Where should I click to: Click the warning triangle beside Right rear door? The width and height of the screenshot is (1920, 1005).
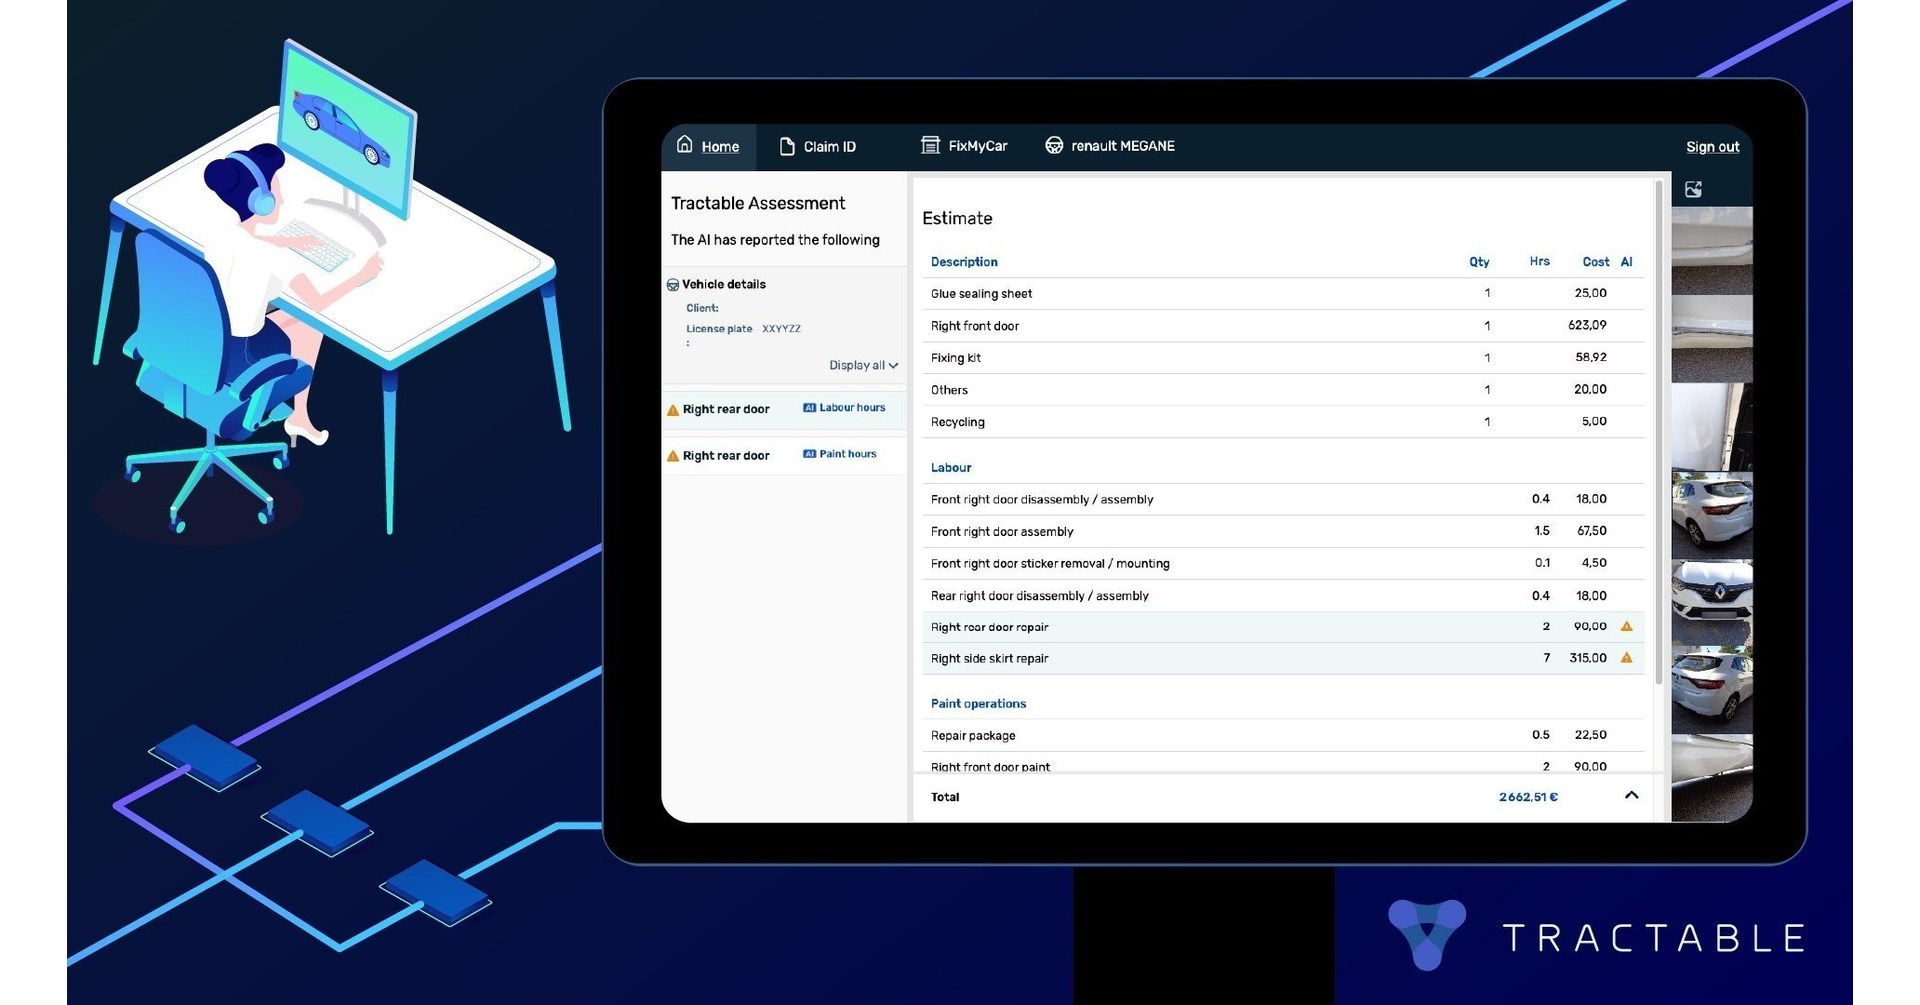click(x=672, y=409)
